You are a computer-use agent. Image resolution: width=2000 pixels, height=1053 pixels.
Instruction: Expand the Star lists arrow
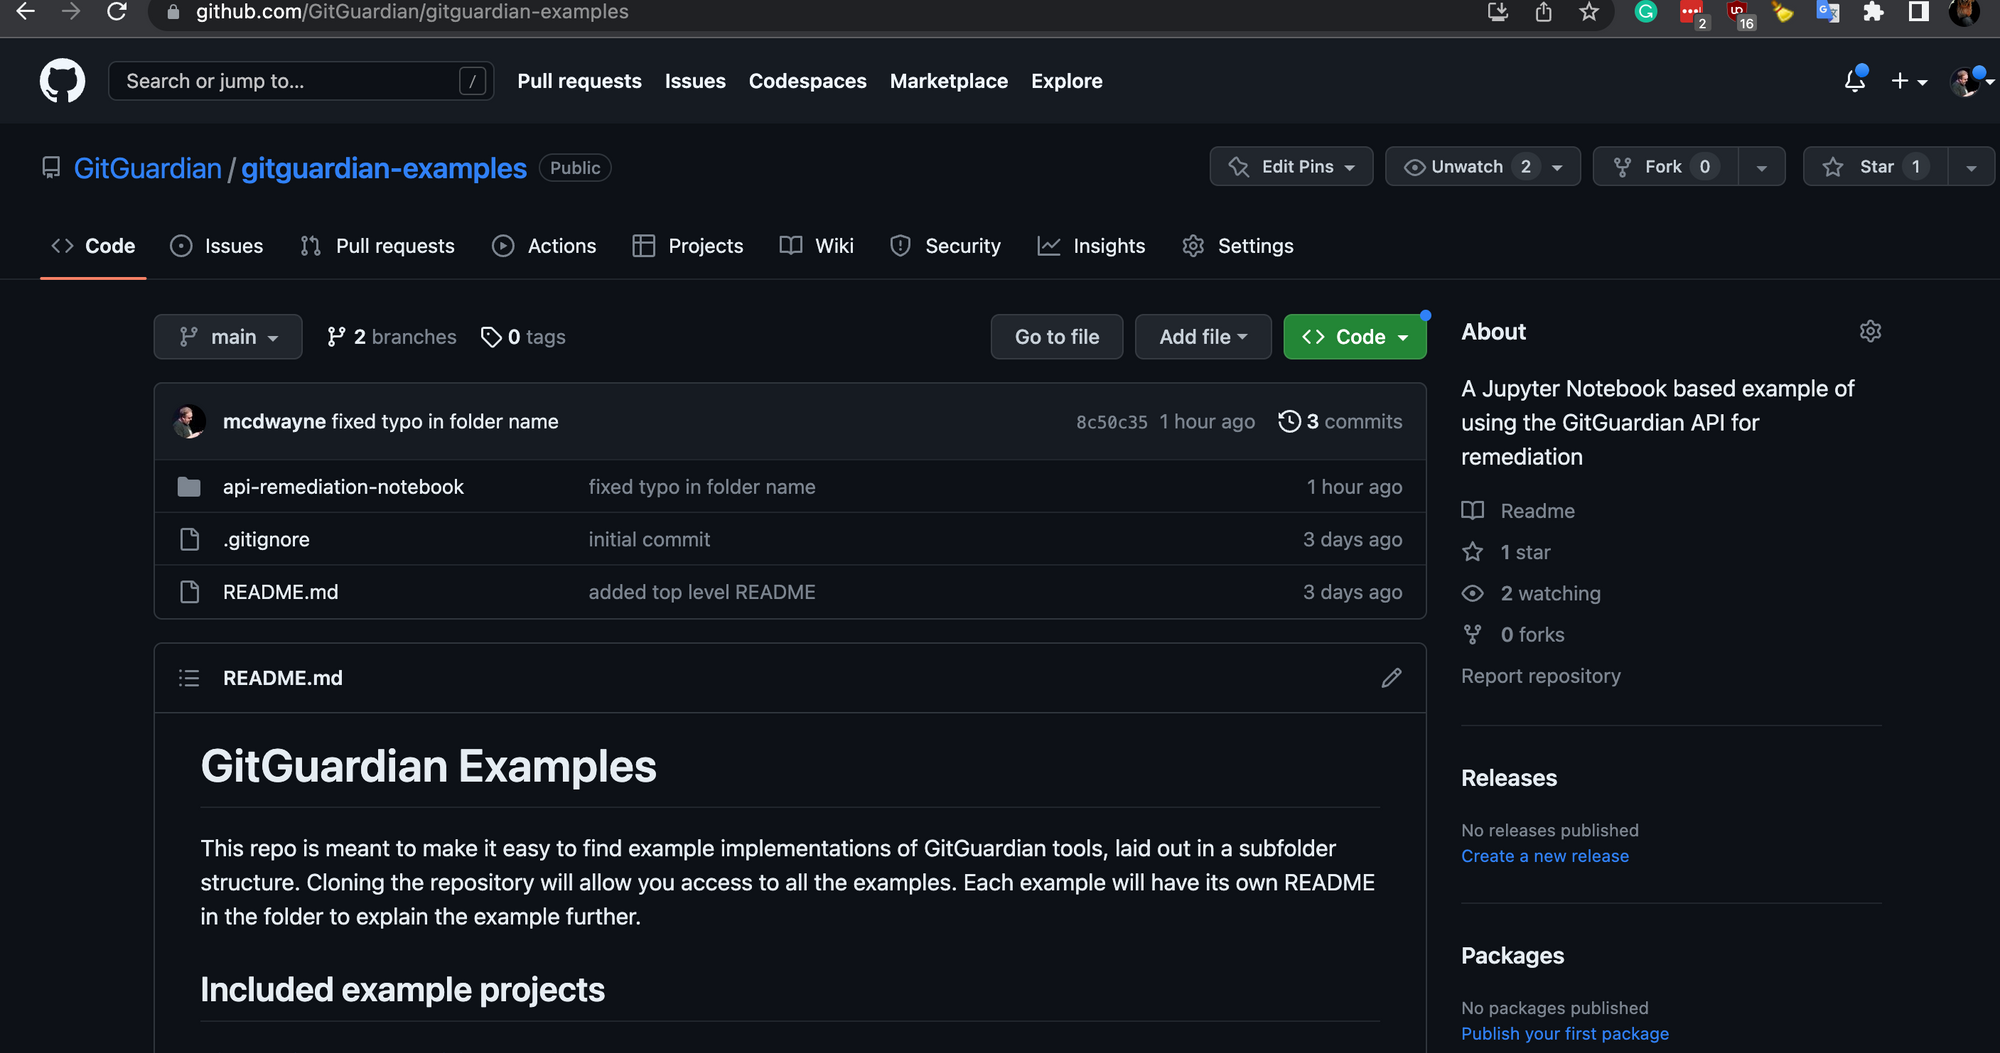pyautogui.click(x=1971, y=167)
